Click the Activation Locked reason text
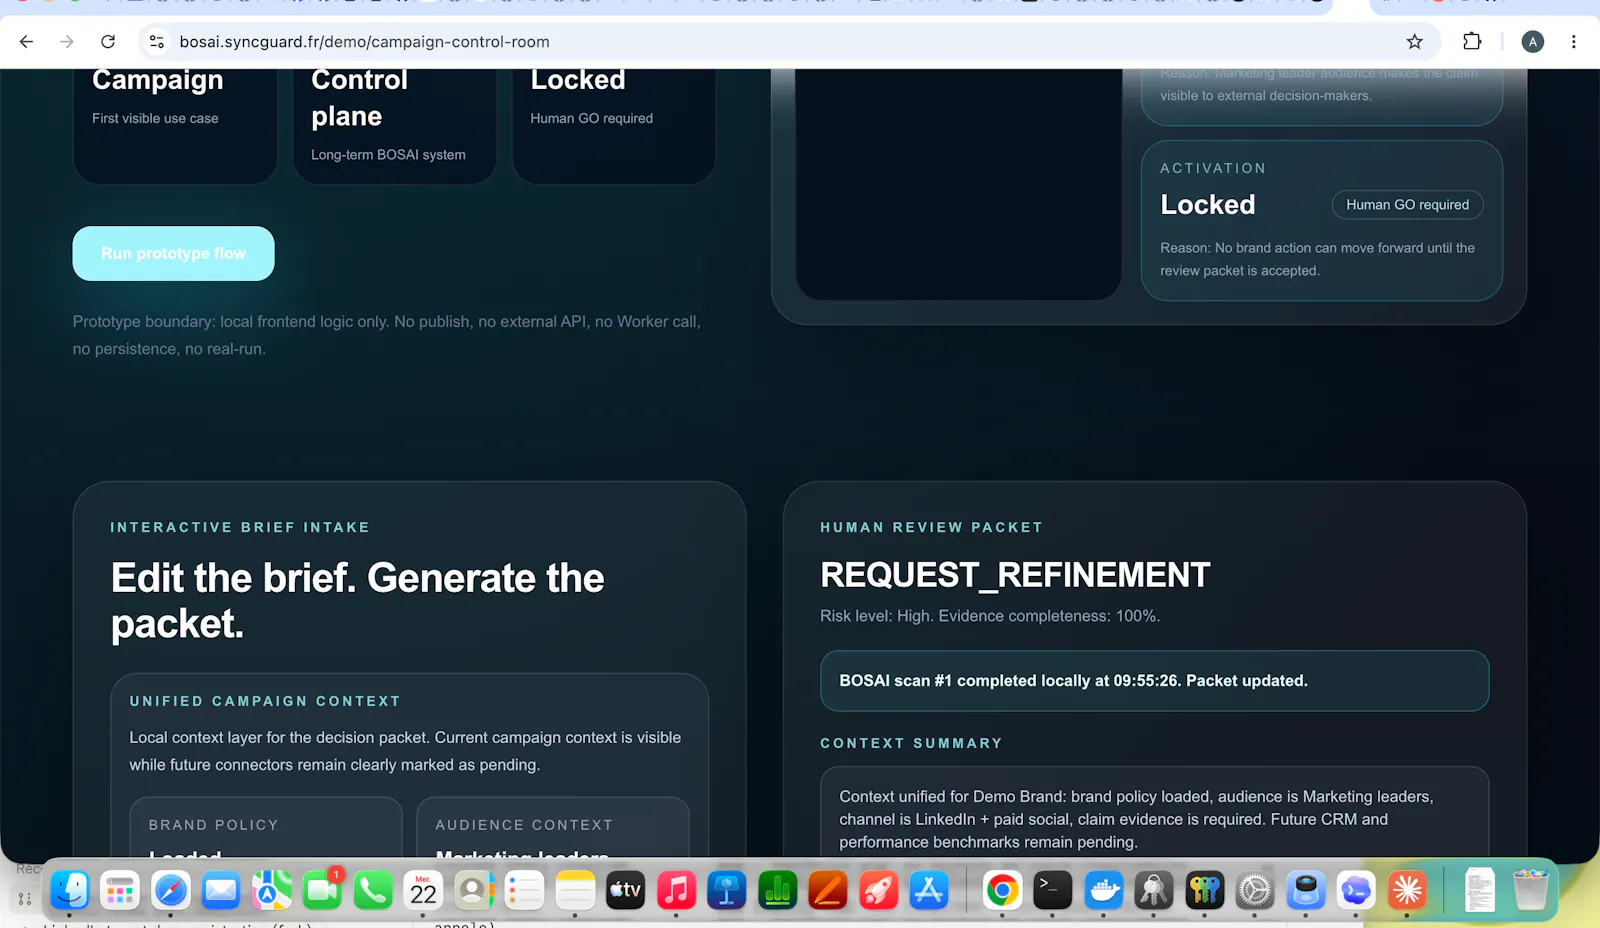This screenshot has height=928, width=1600. pos(1317,259)
